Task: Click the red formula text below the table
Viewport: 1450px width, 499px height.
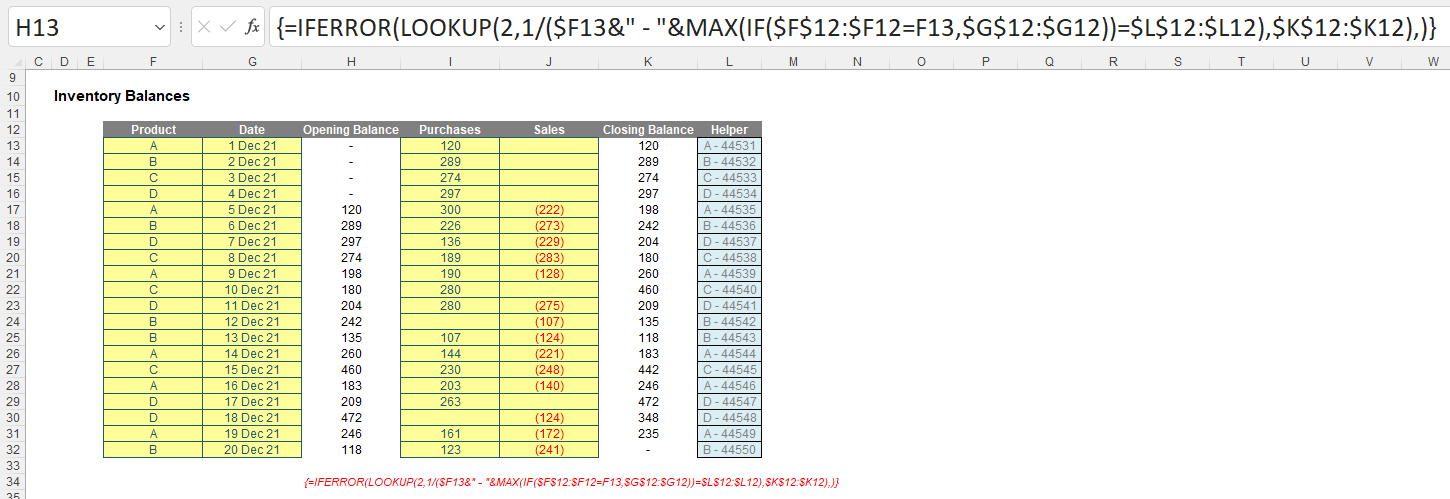Action: point(571,482)
